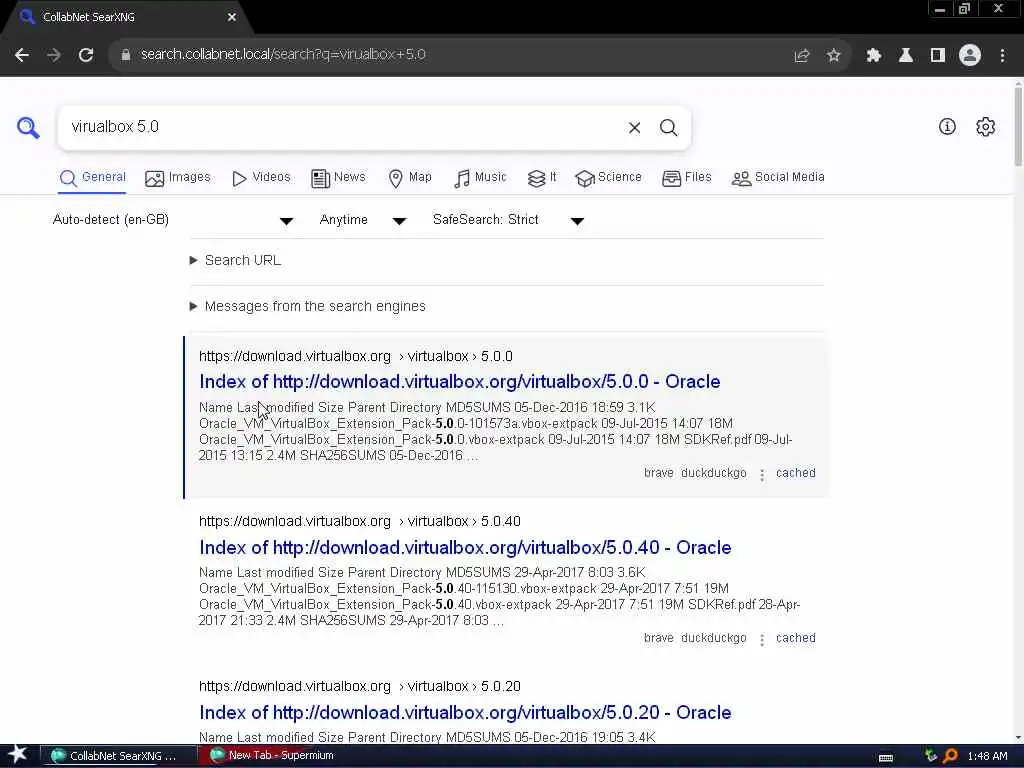Screen dimensions: 1024x768
Task: Click 'brave' engine label on the 5.0.40 result
Action: click(658, 638)
